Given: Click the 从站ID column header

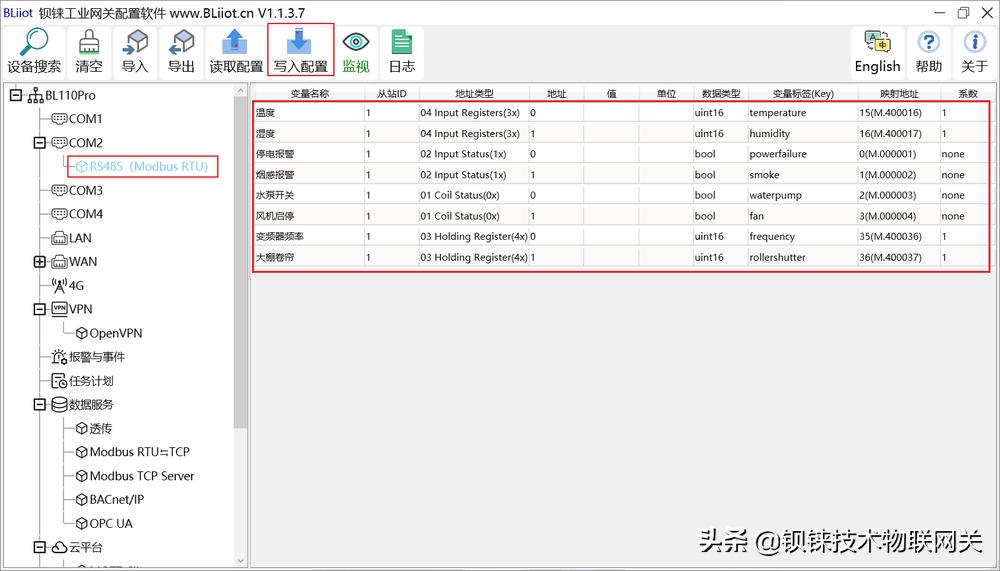Looking at the screenshot, I should (392, 94).
